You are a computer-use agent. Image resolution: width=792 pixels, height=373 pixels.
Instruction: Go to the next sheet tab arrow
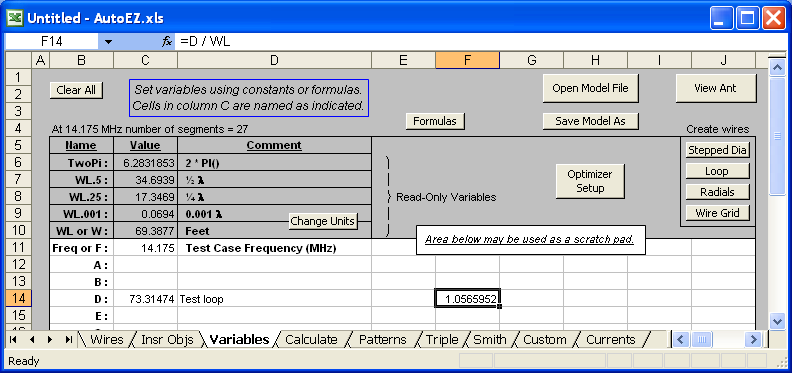tap(50, 340)
